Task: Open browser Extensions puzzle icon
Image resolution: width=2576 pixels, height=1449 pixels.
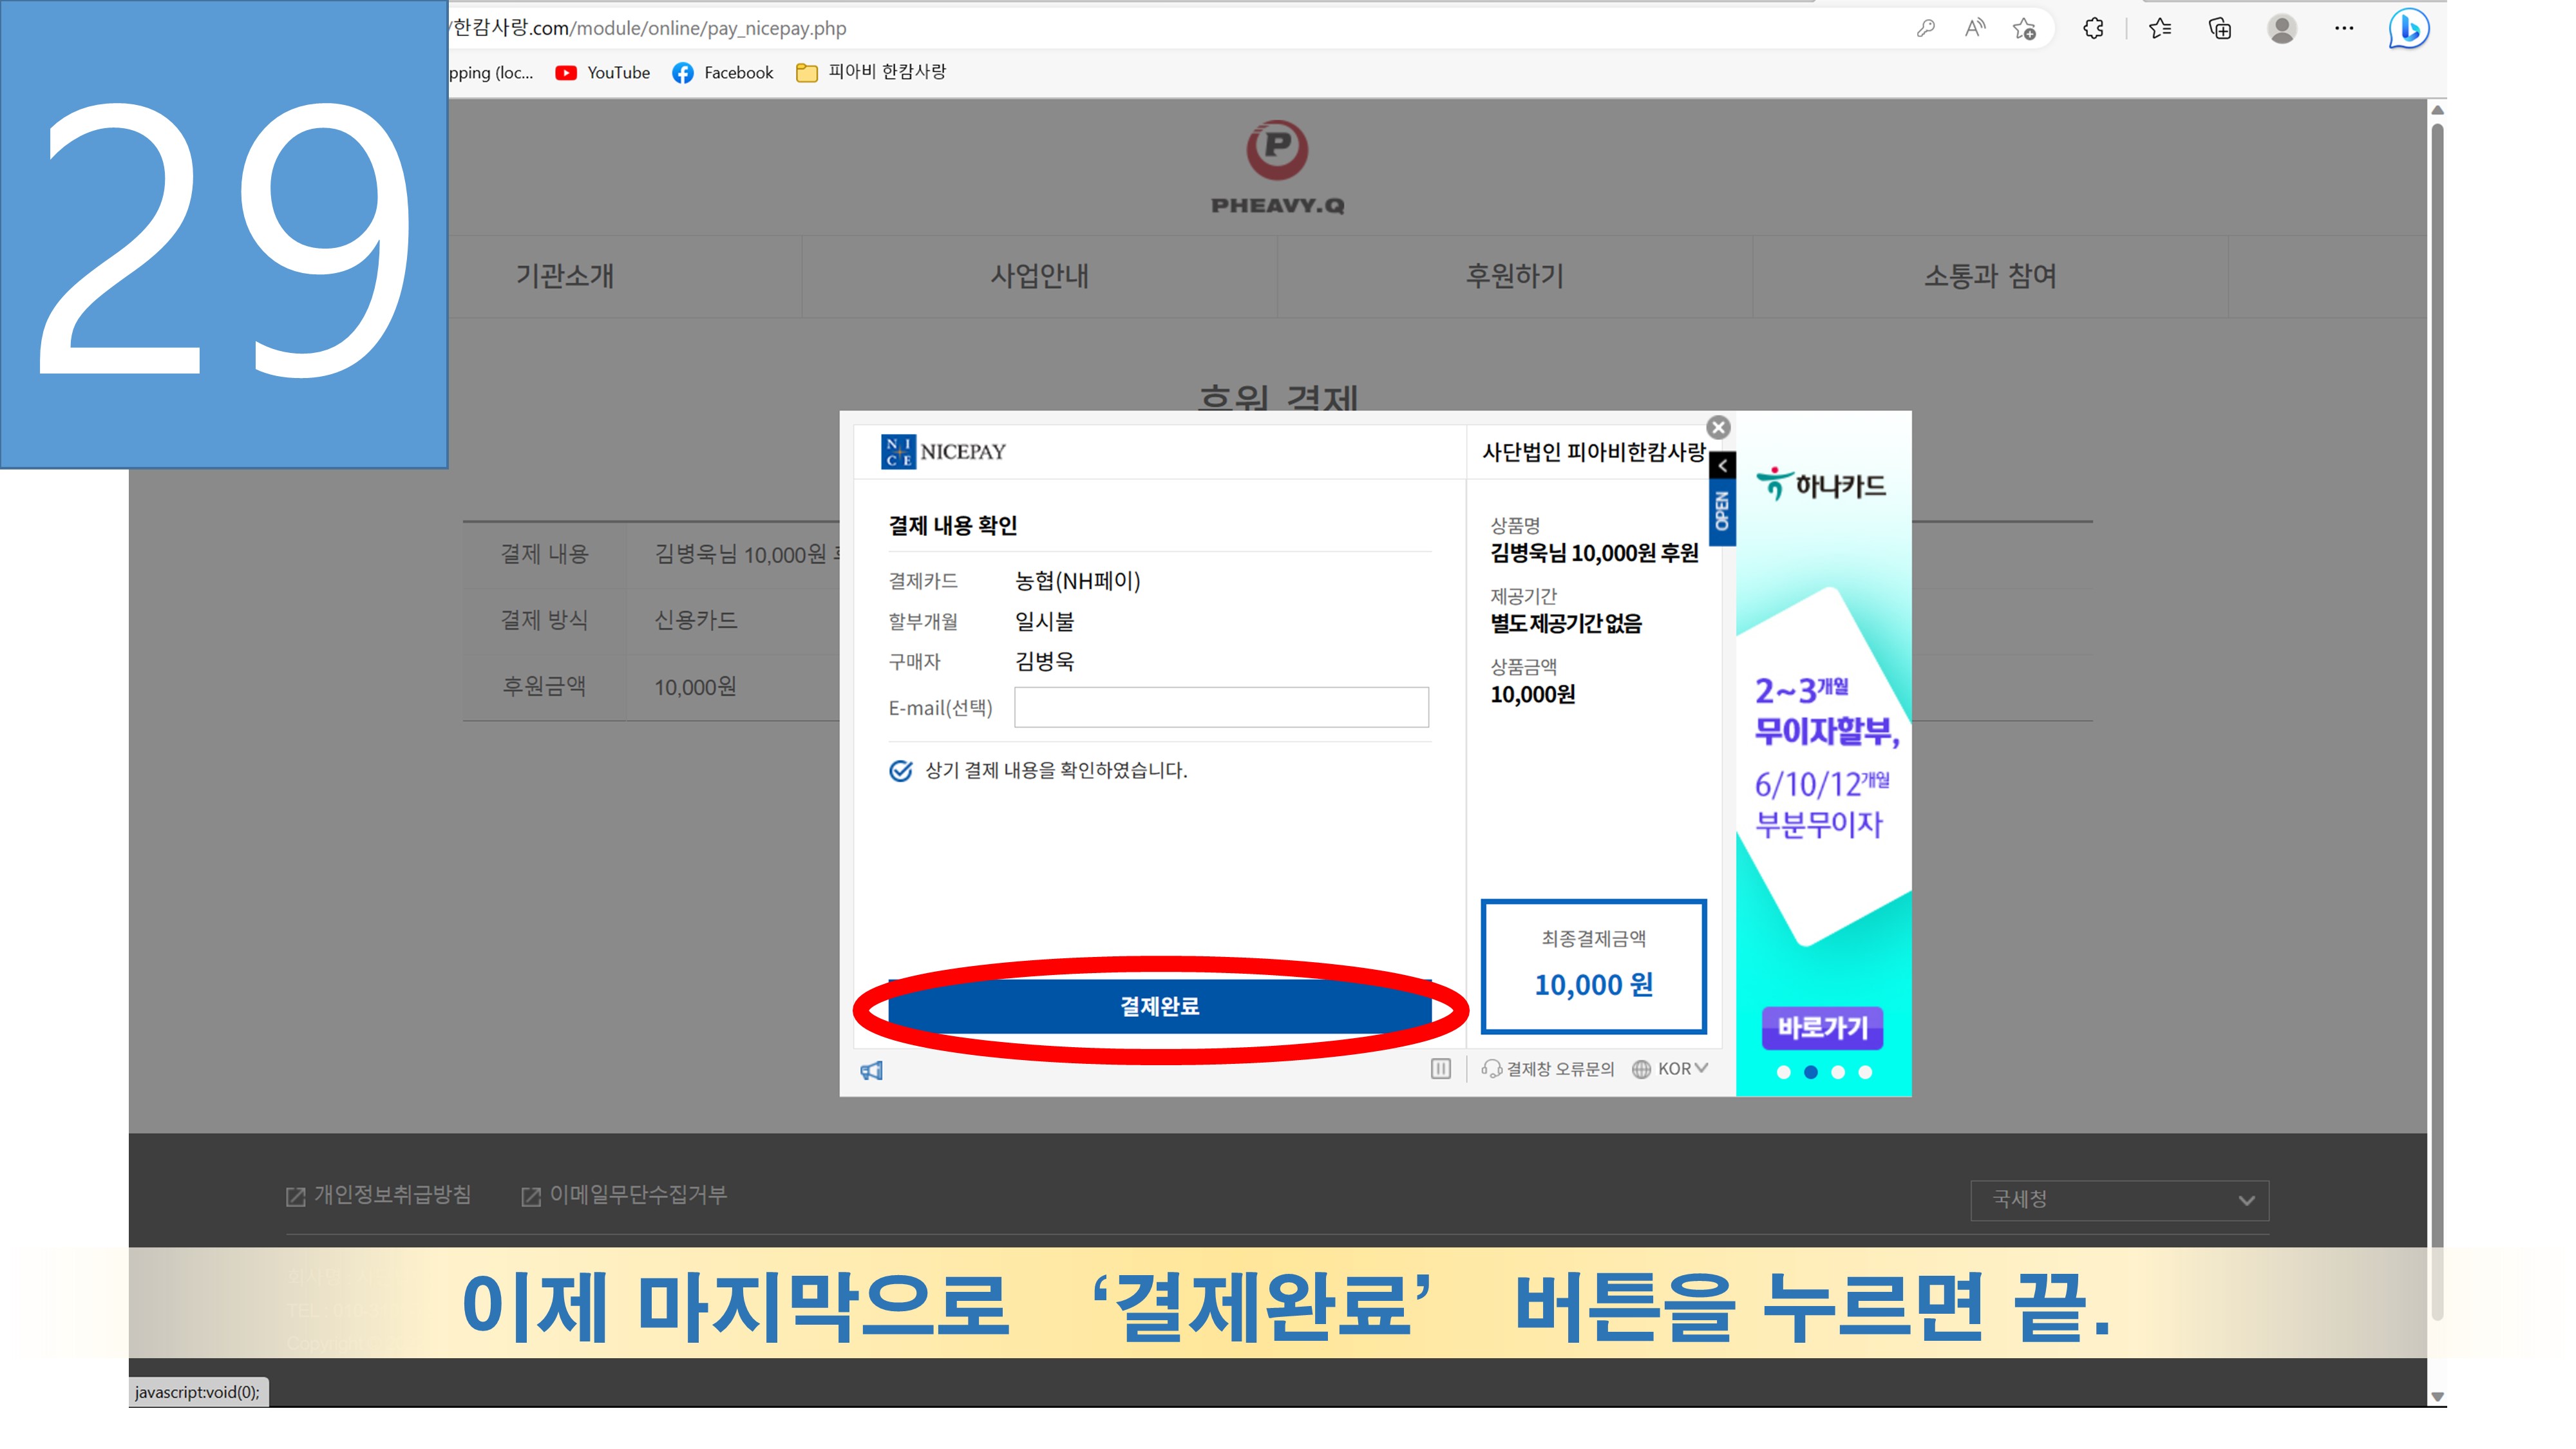Action: pos(2093,29)
